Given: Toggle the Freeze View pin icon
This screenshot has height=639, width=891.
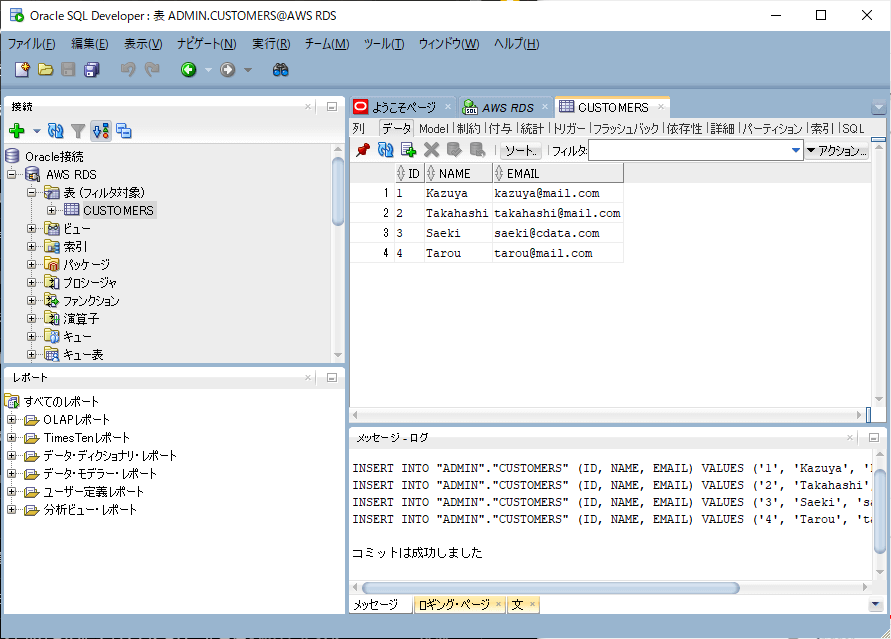Looking at the screenshot, I should point(362,150).
